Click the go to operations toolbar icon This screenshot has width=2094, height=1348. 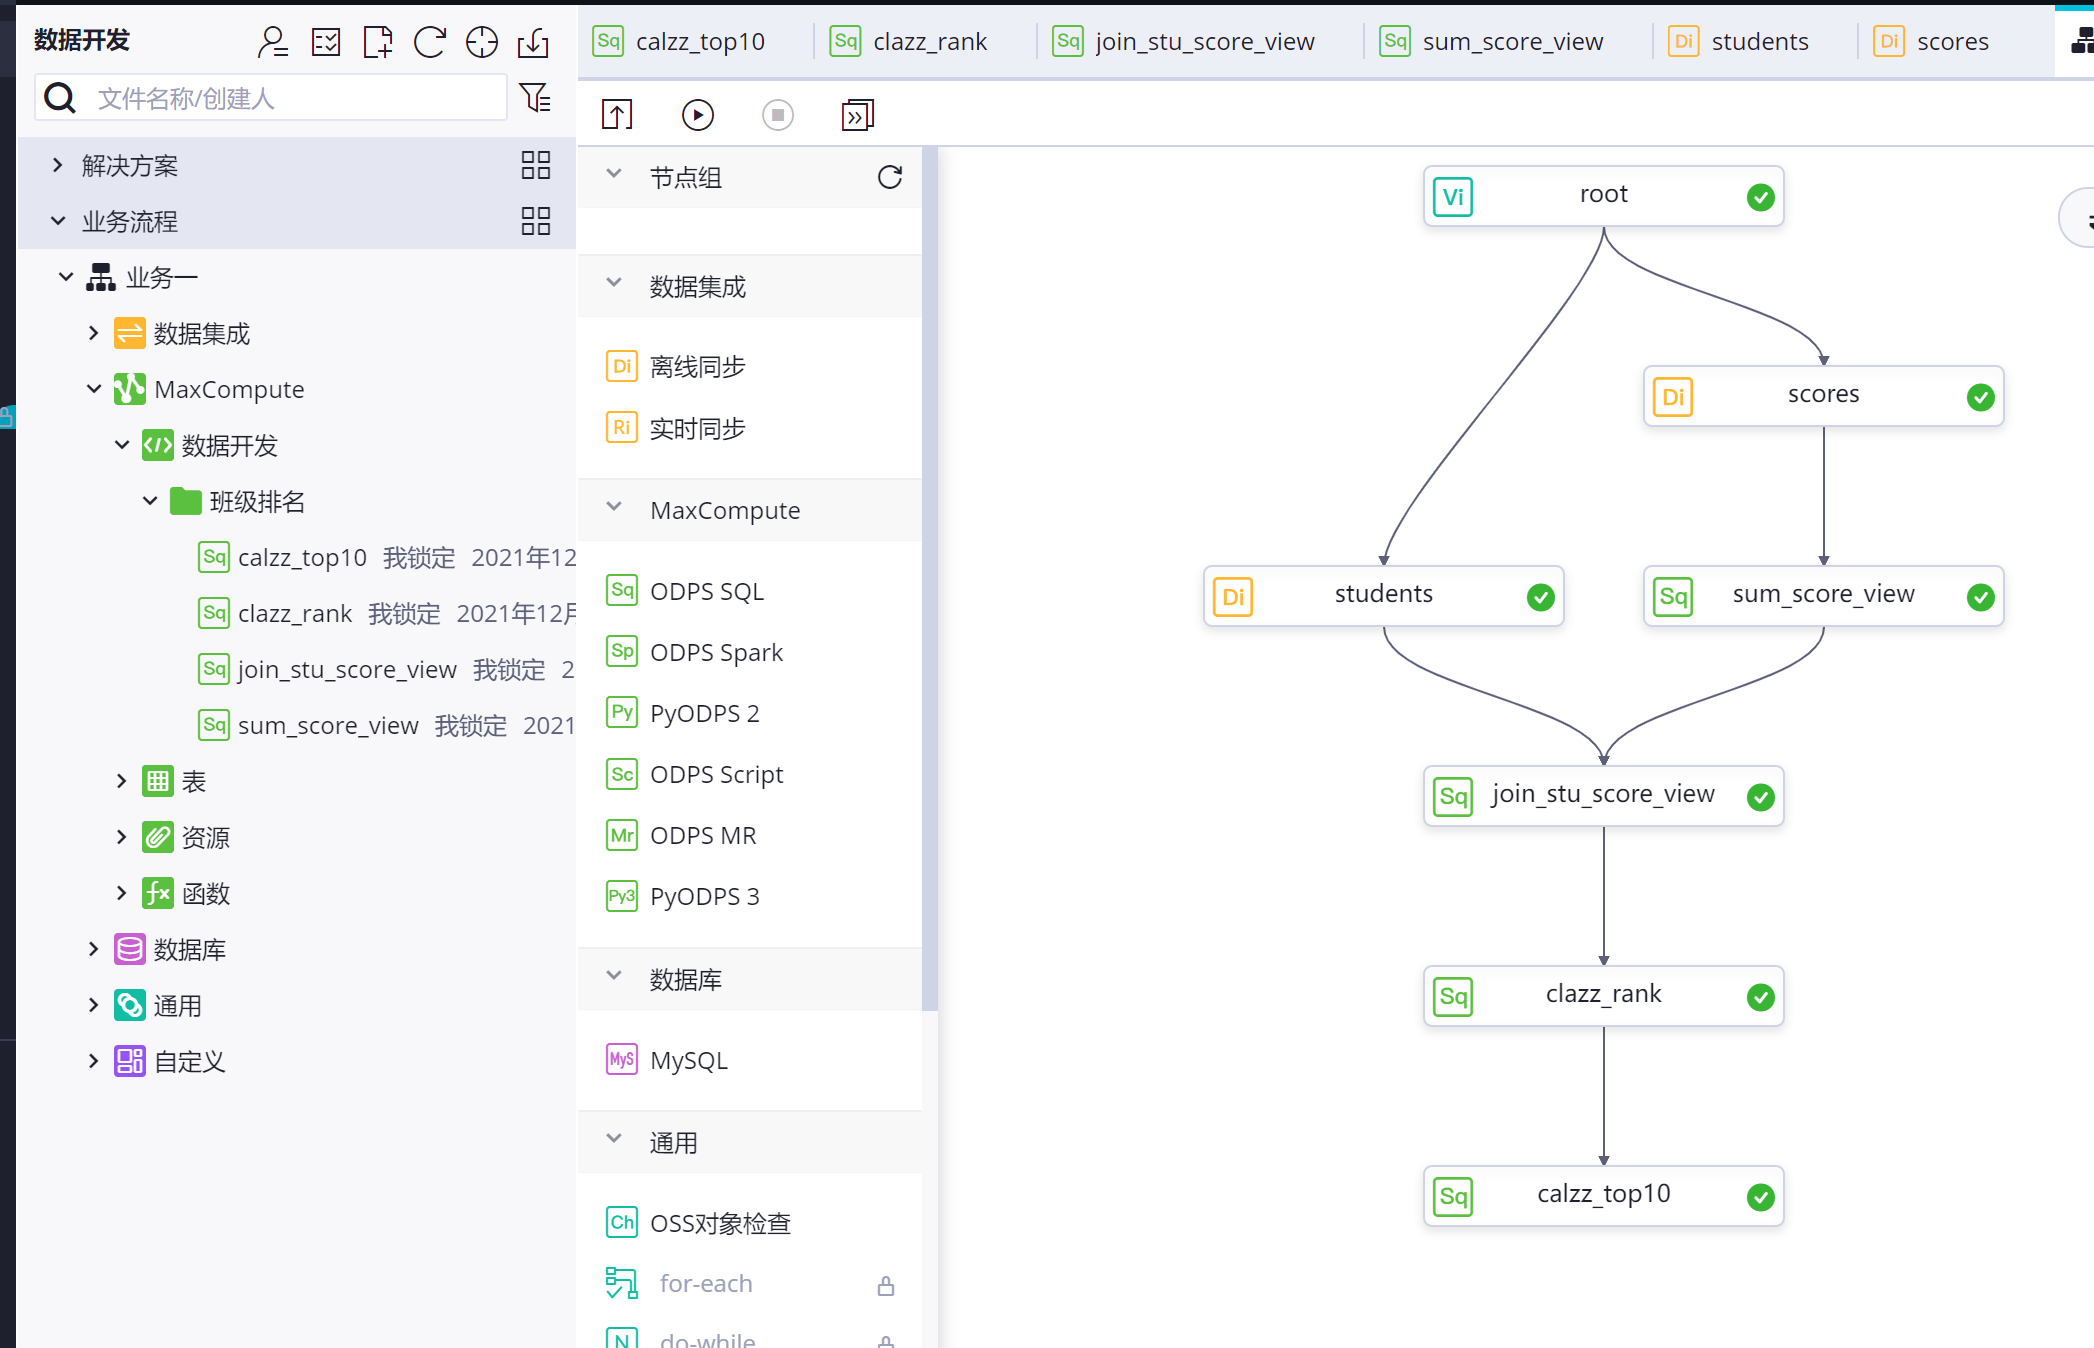point(858,115)
